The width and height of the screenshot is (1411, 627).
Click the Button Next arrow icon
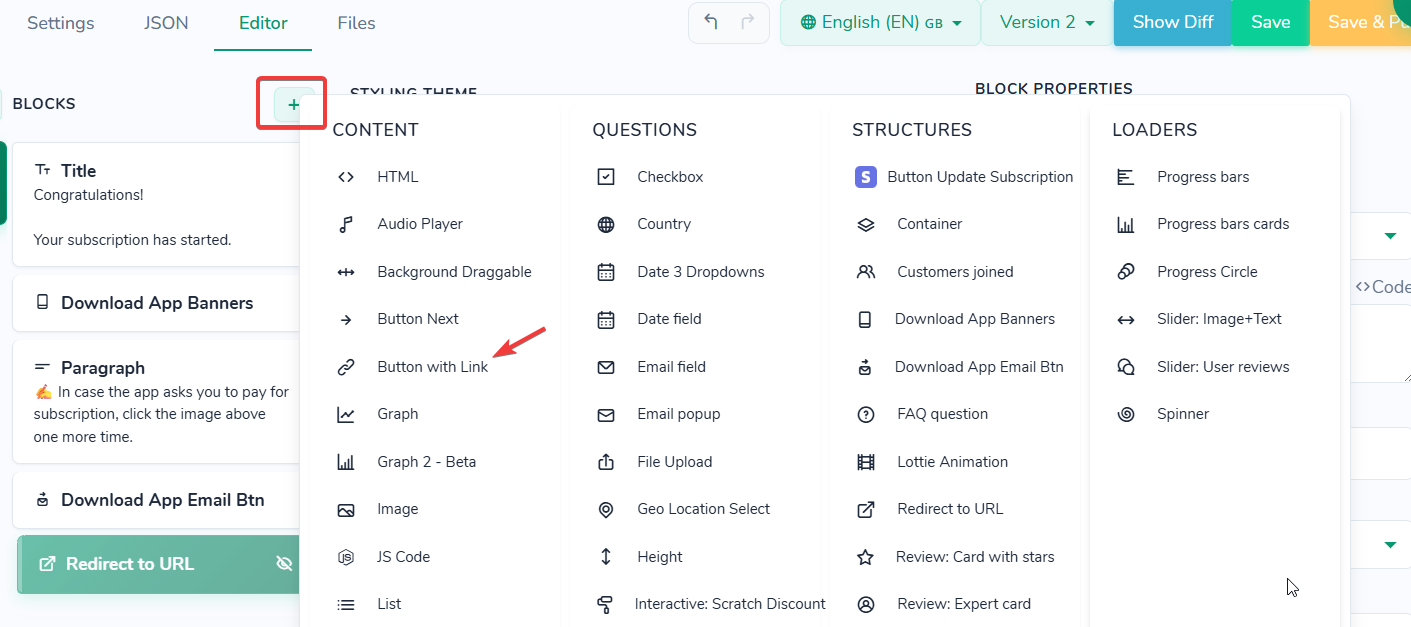[x=346, y=320]
